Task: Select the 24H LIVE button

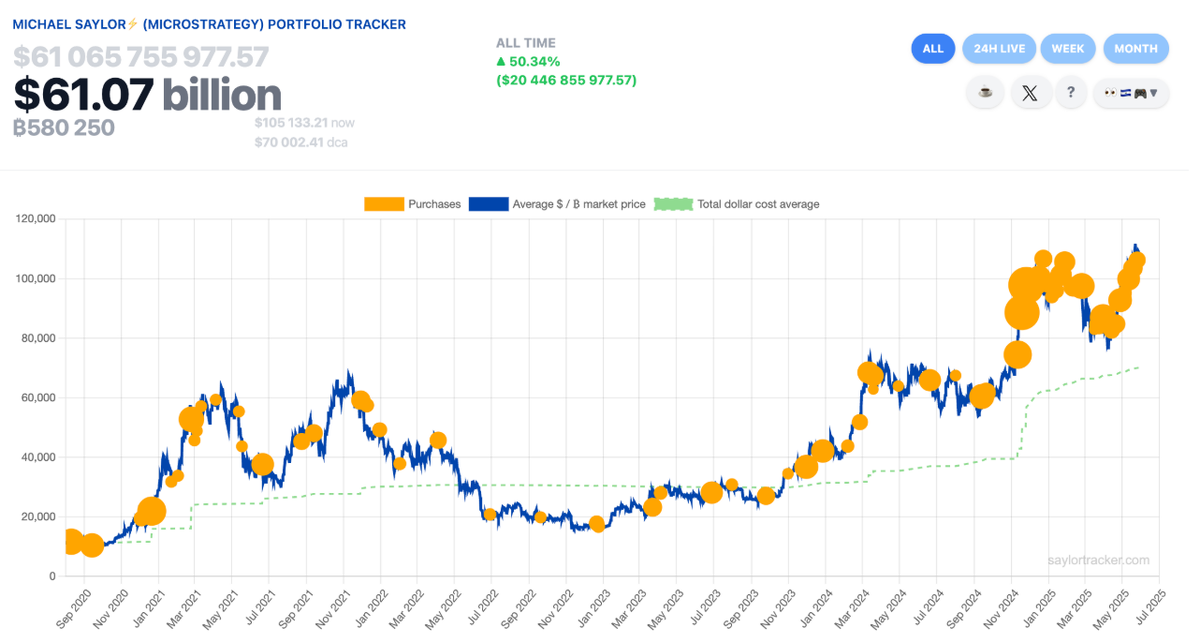Action: coord(999,48)
